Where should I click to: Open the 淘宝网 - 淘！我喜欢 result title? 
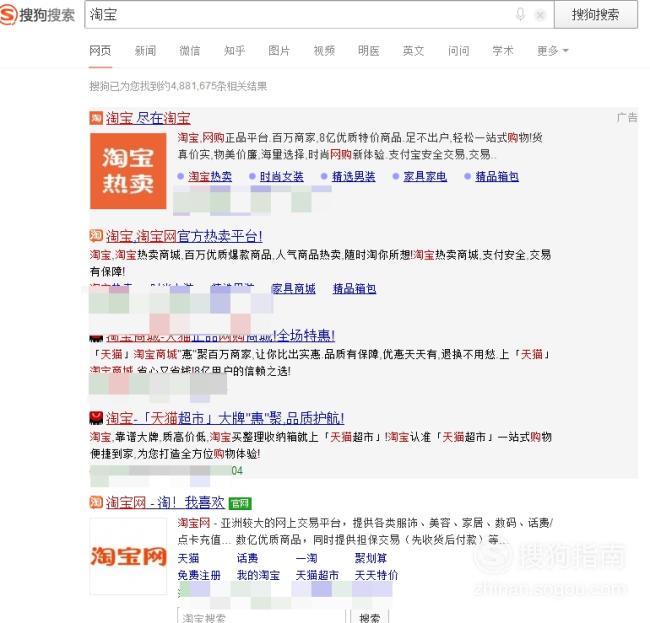[x=165, y=503]
